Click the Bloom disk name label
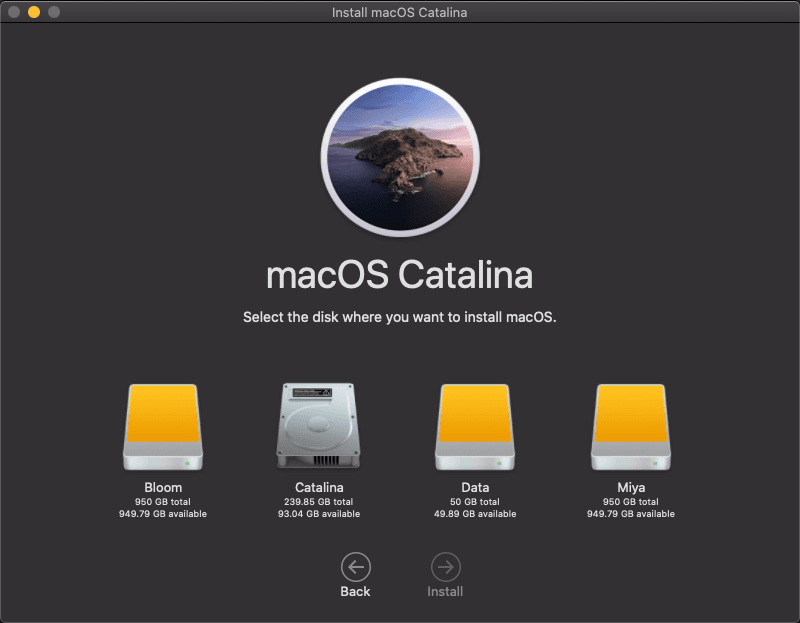Image resolution: width=800 pixels, height=623 pixels. click(x=162, y=487)
